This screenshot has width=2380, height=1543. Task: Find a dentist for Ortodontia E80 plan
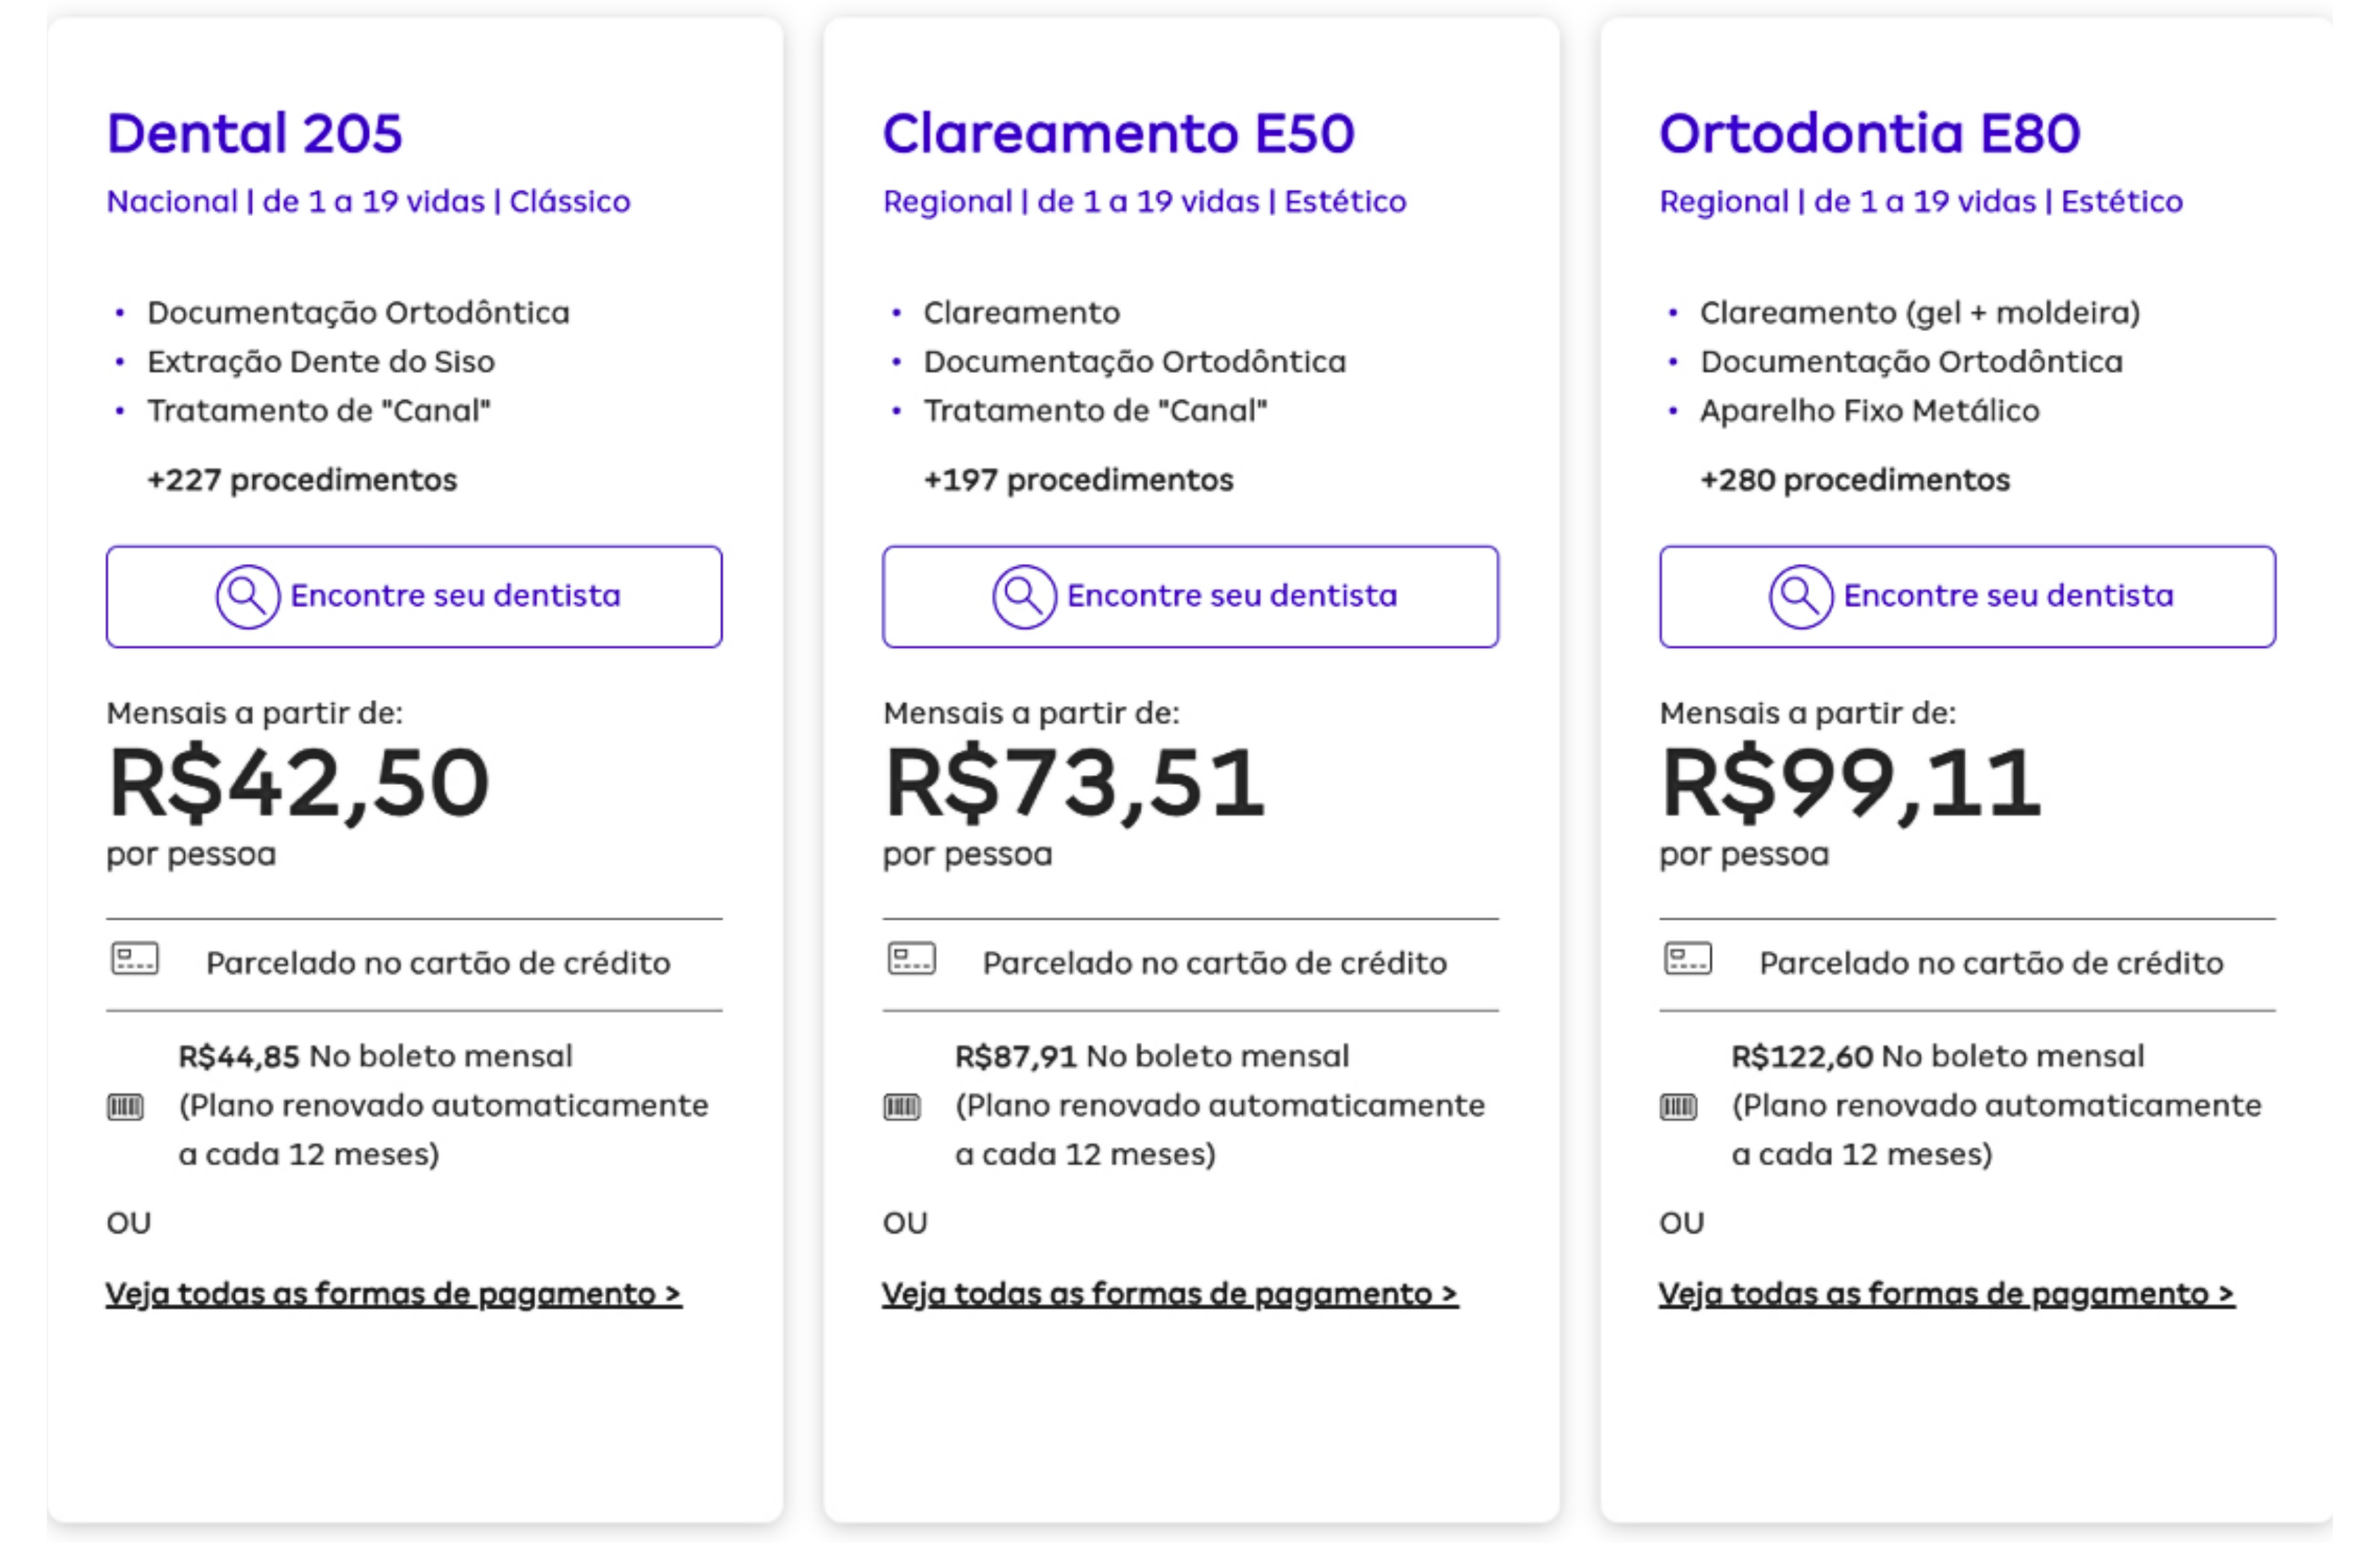(1968, 597)
